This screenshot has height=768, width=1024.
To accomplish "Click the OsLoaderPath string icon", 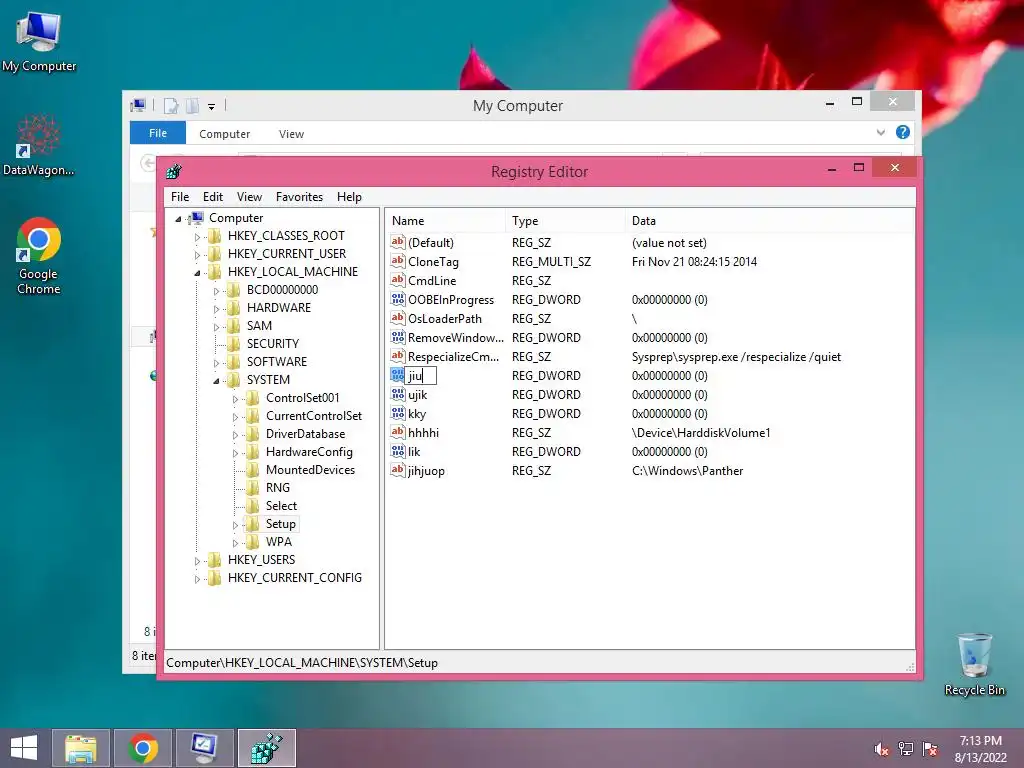I will click(x=398, y=318).
